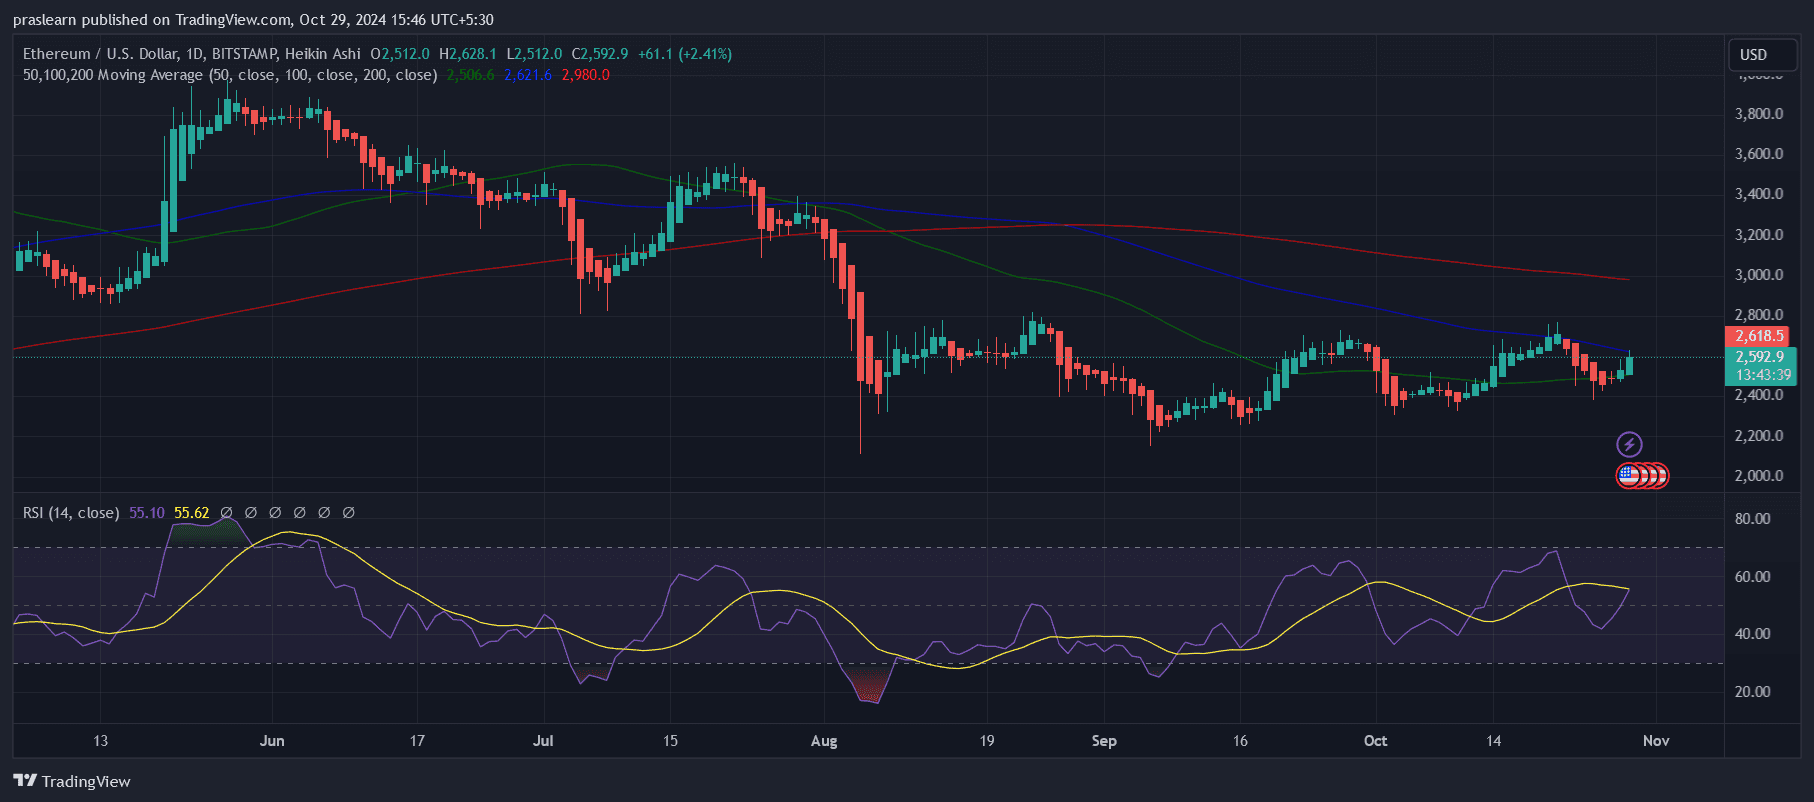Click the green 50 MA value 2,506.6

[470, 75]
